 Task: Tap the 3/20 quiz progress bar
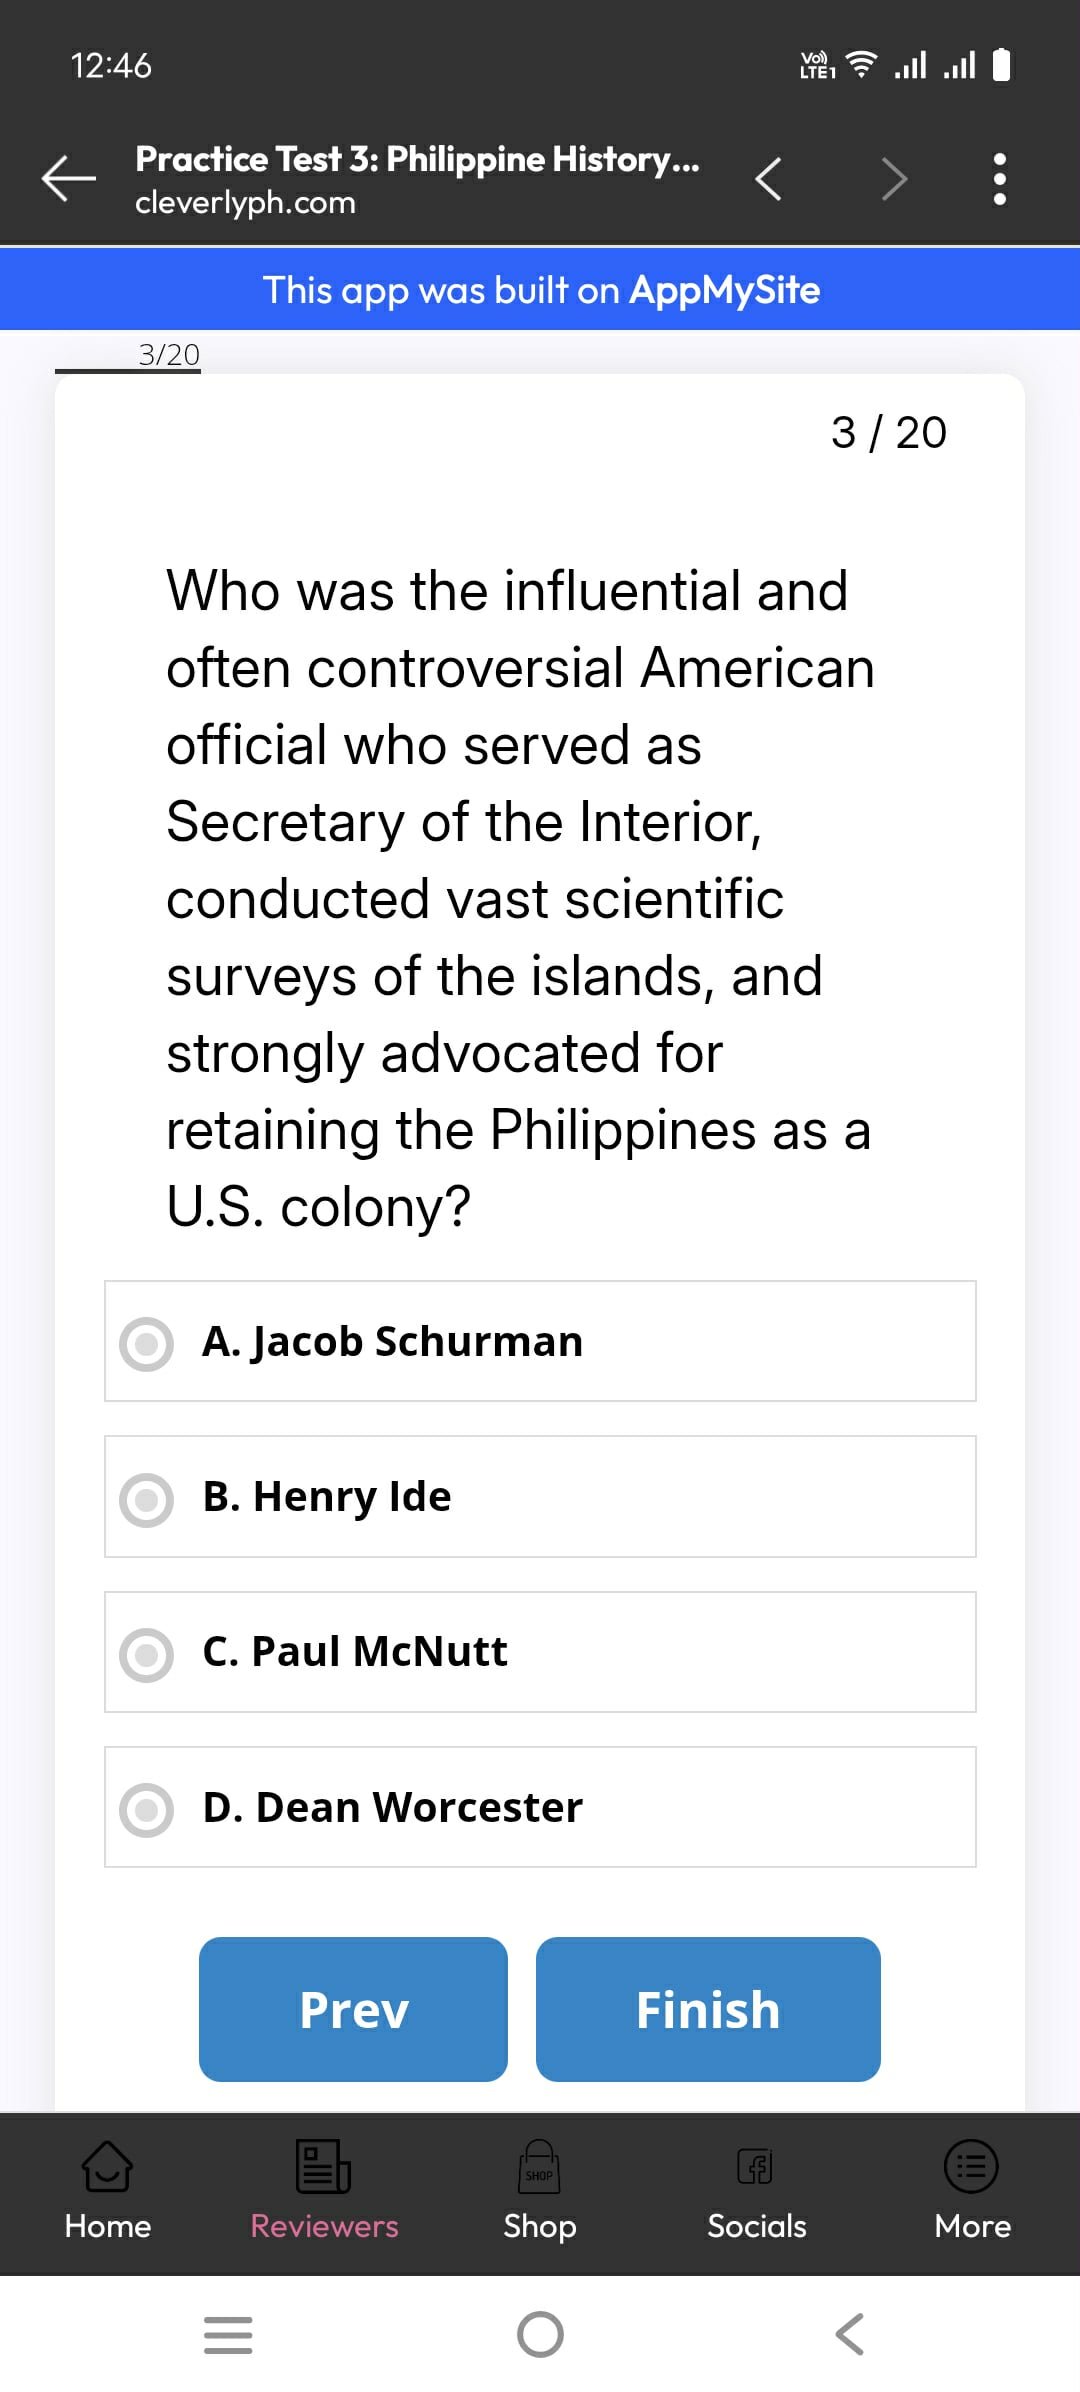coord(128,370)
